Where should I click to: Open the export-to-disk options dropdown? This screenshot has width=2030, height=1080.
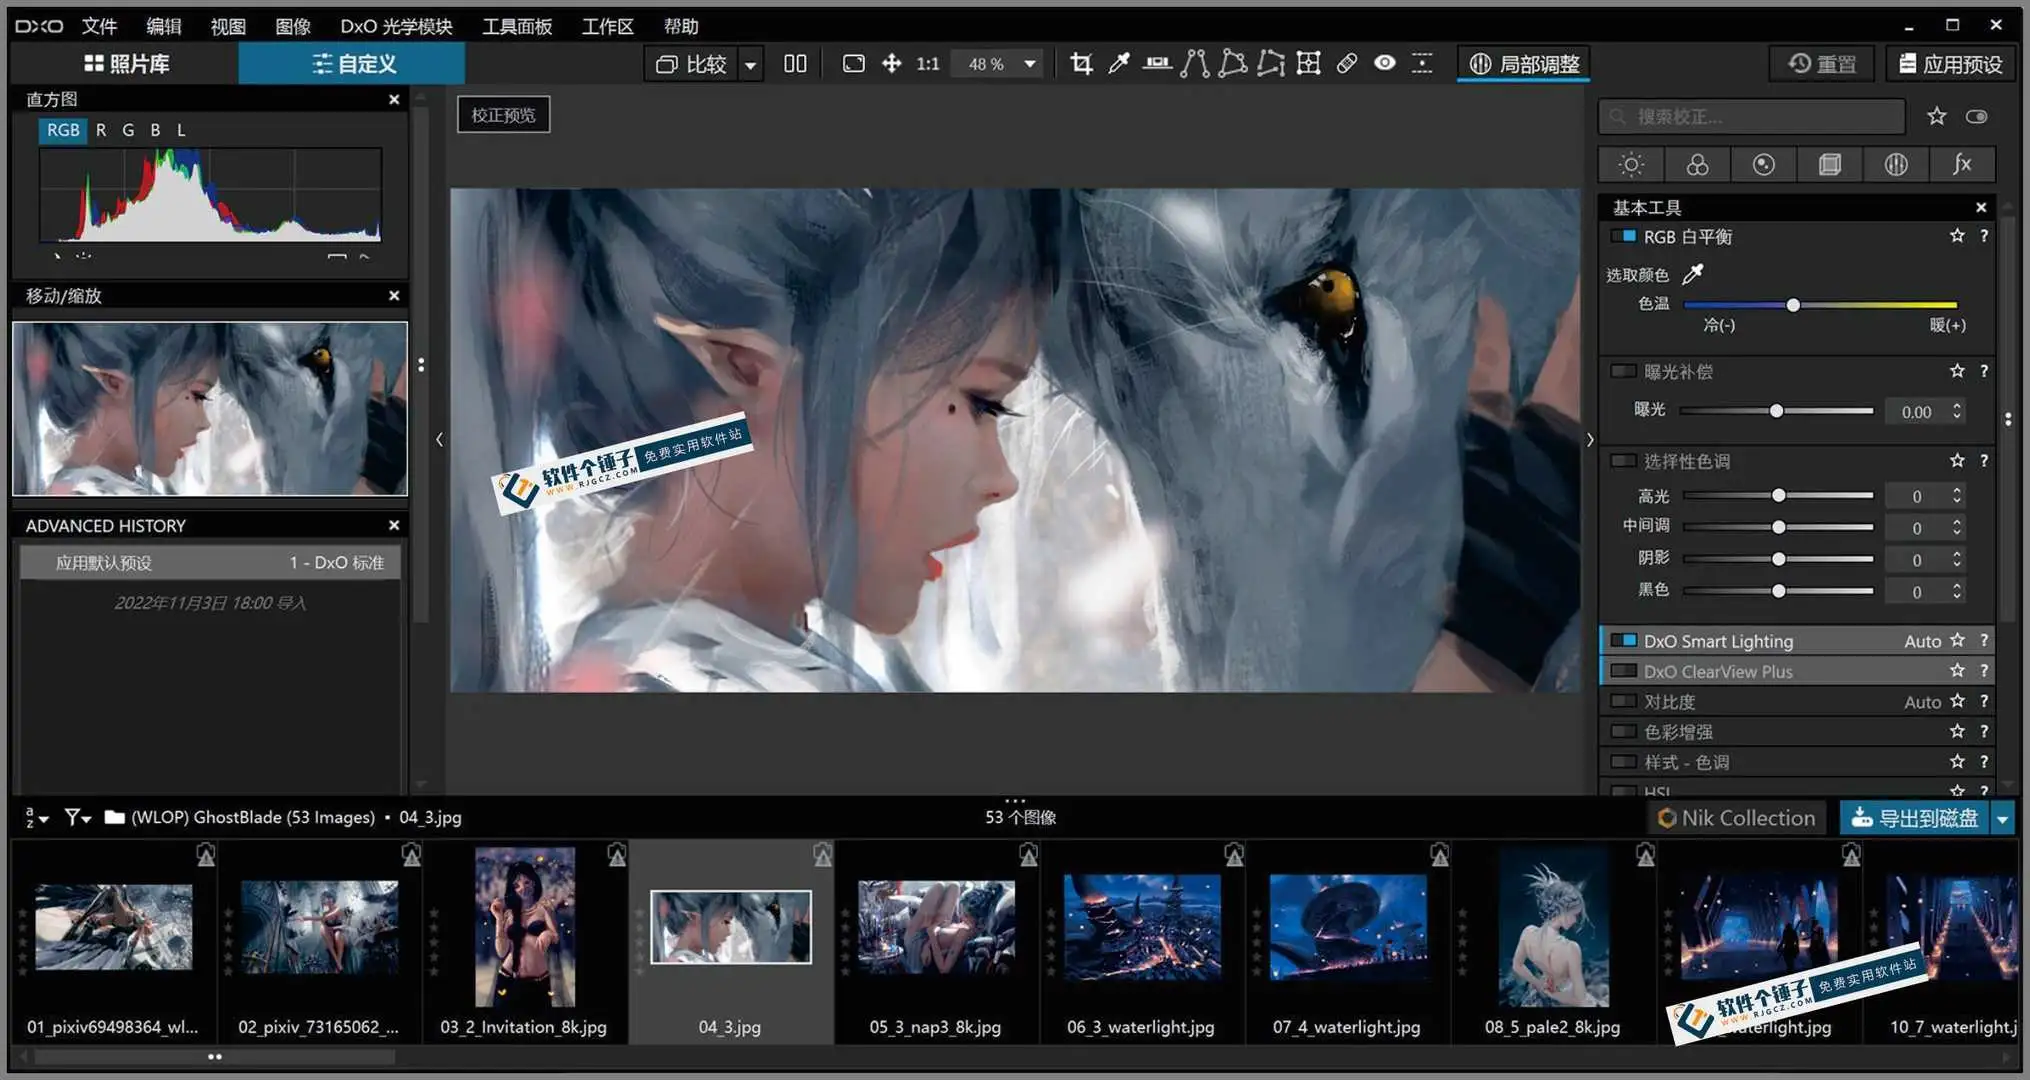2004,817
